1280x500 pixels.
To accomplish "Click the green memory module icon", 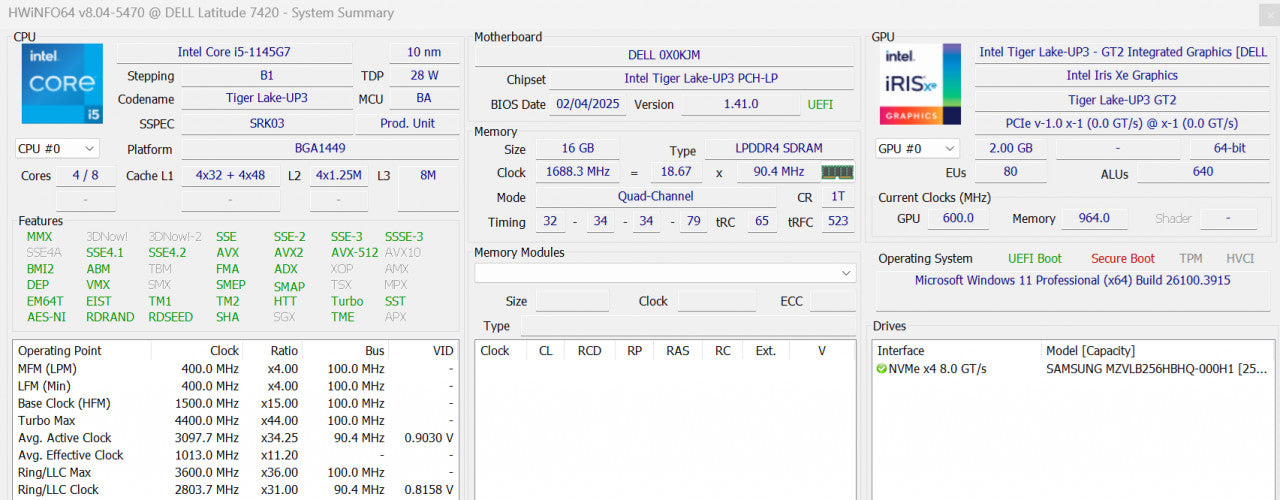I will [x=838, y=172].
